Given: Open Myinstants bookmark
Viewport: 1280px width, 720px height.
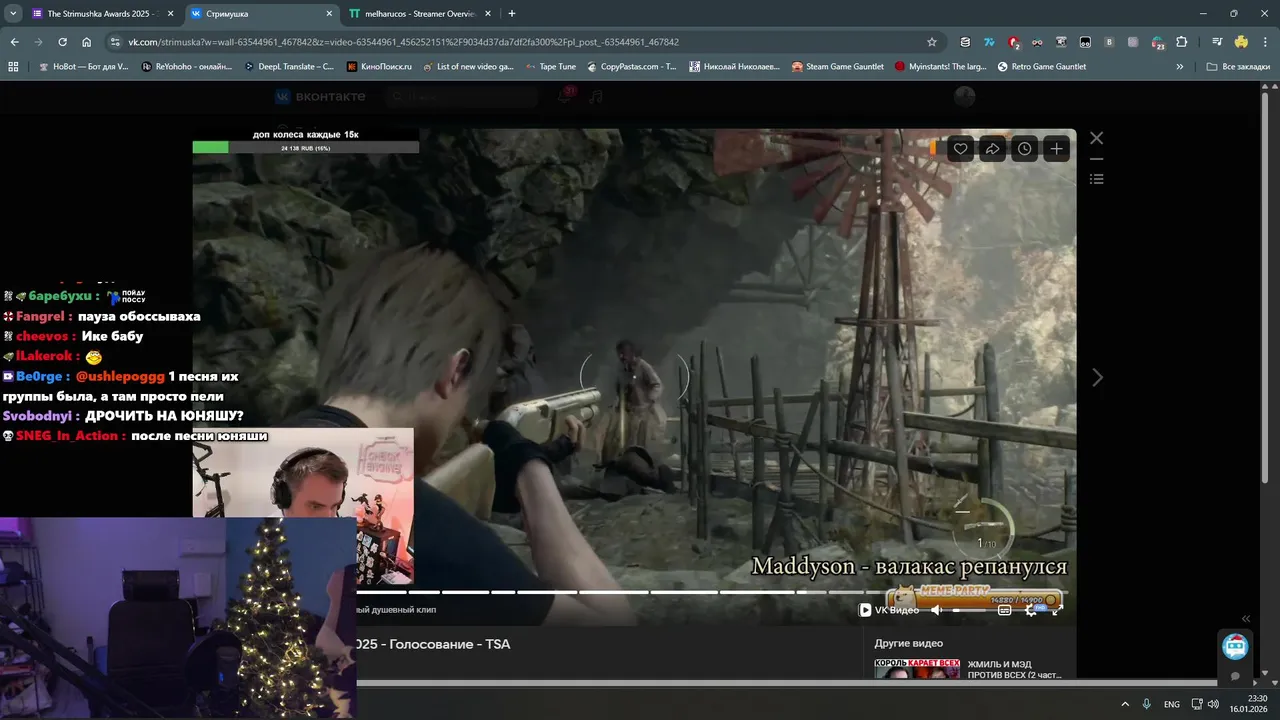Looking at the screenshot, I should pyautogui.click(x=940, y=67).
